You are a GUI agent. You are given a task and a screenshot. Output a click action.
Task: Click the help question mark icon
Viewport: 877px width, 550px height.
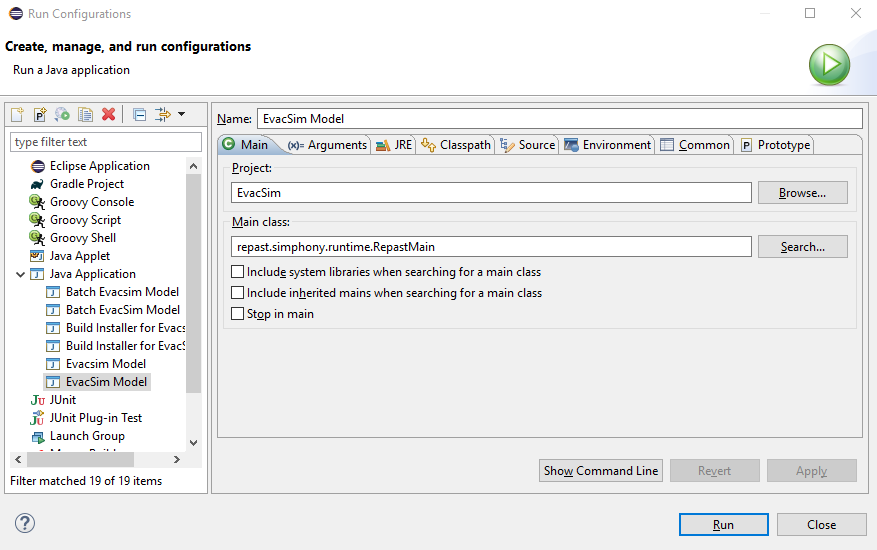pos(25,523)
